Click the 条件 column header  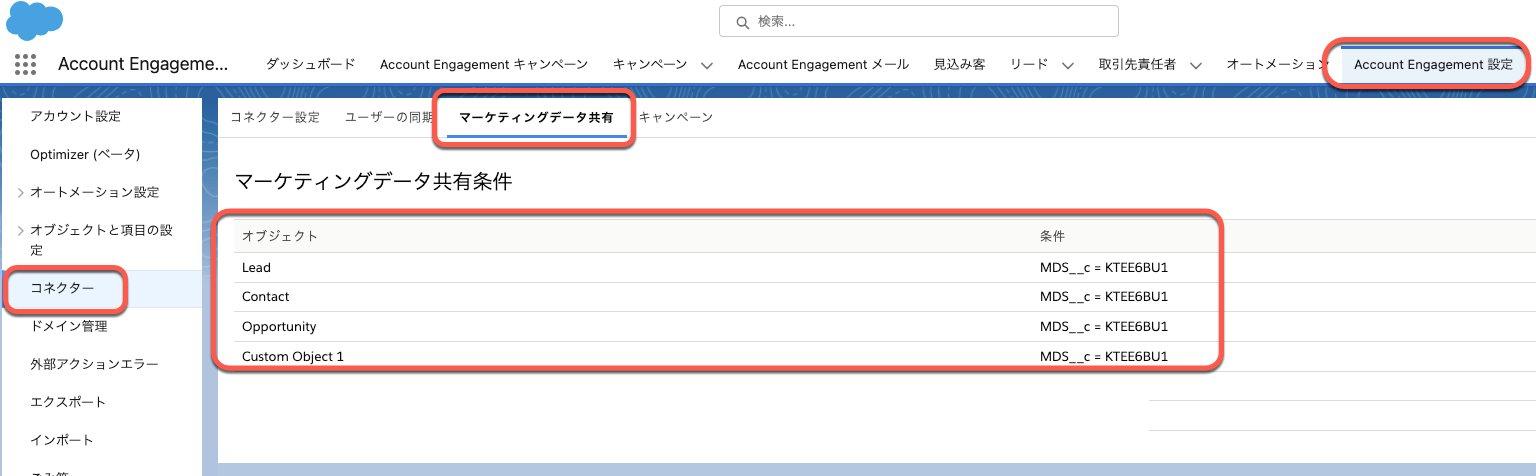(x=1053, y=236)
